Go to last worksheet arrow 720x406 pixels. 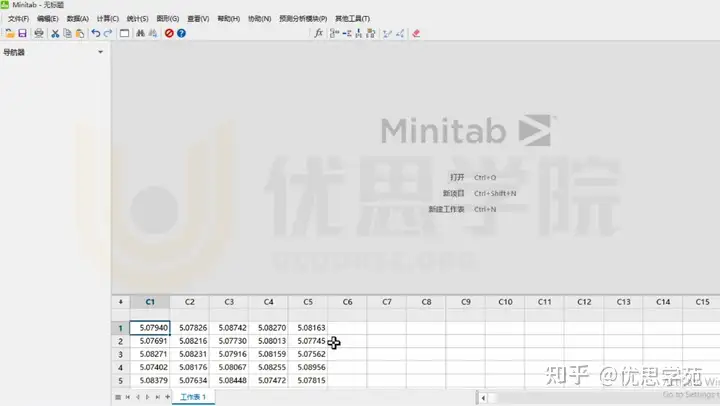158,397
